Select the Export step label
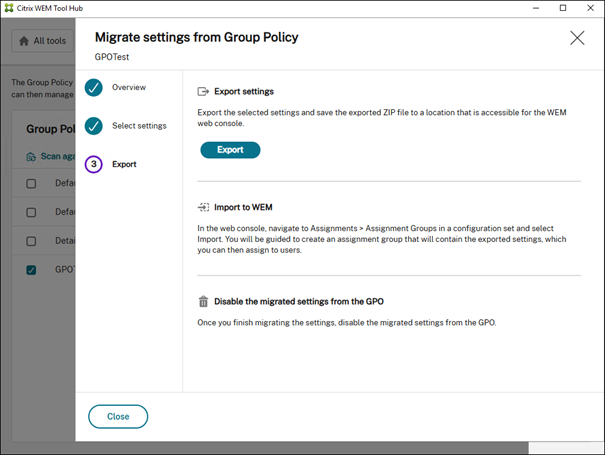Viewport: 605px width, 455px height. [124, 164]
